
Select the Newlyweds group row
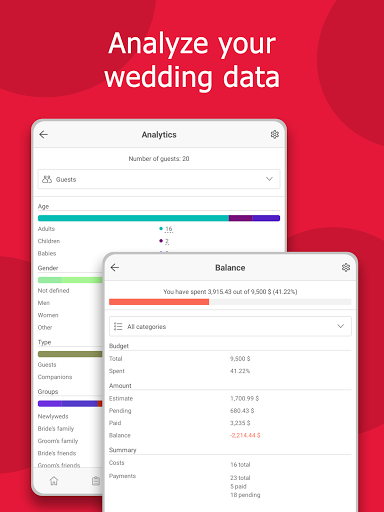coord(53,416)
